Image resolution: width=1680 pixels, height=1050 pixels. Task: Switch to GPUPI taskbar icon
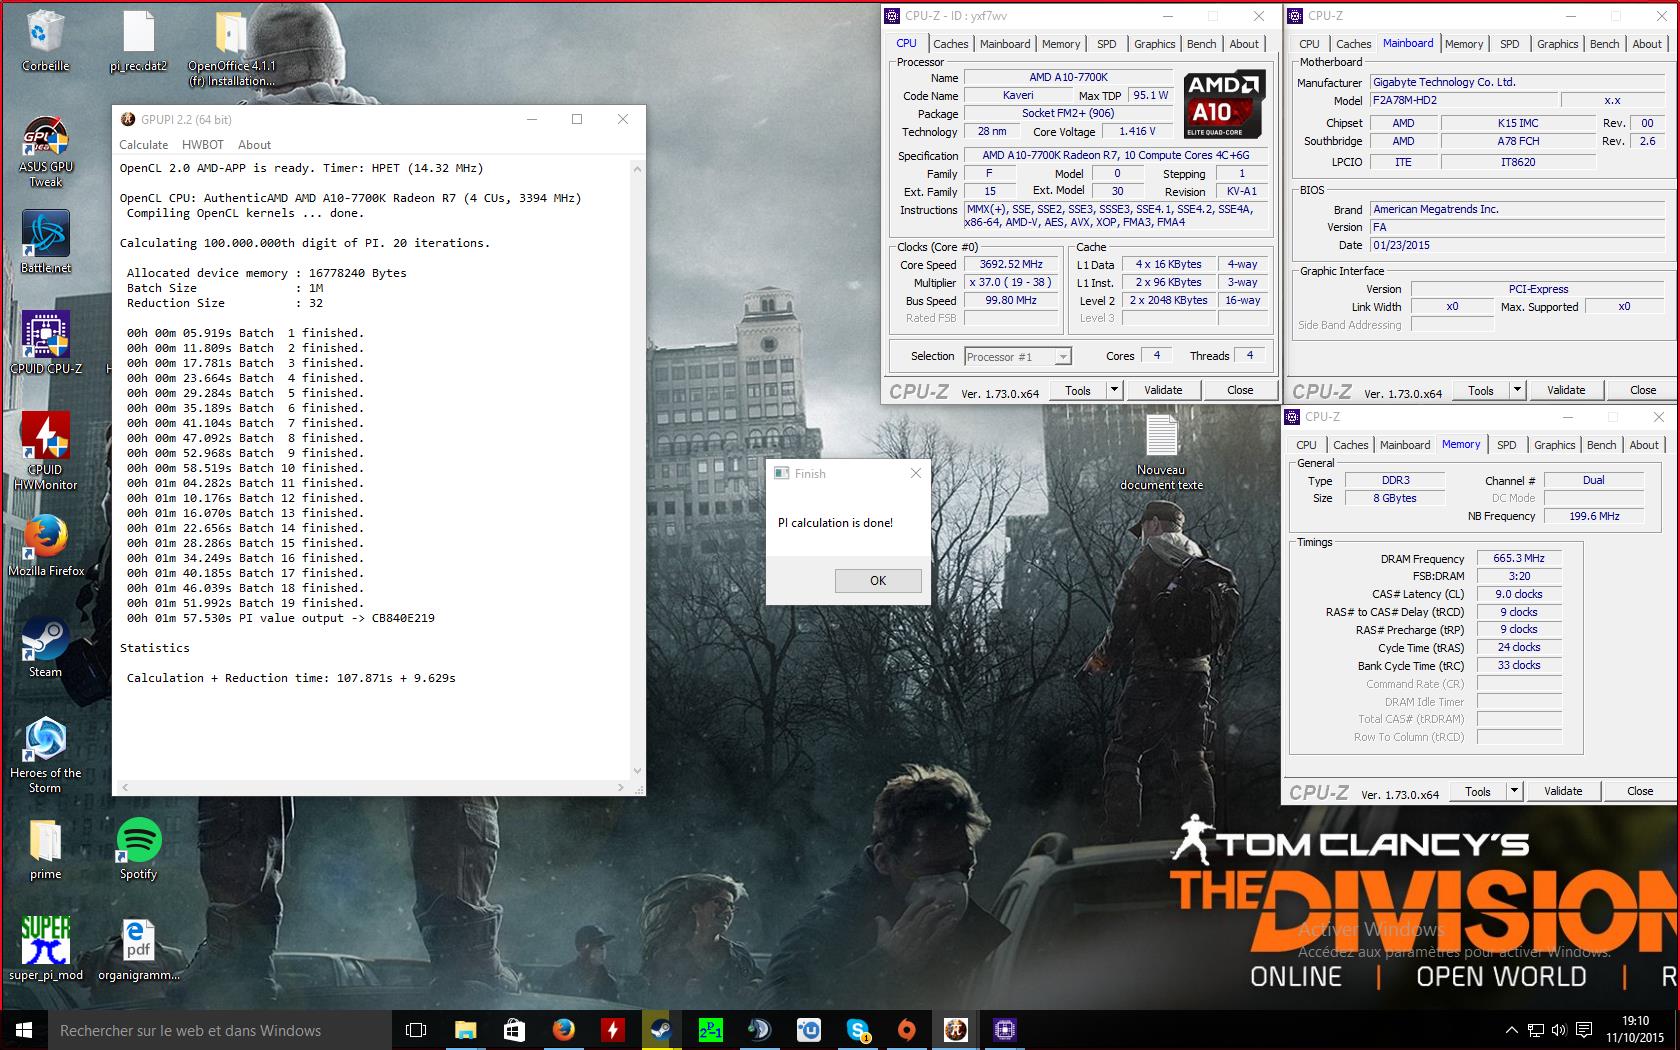click(956, 1030)
